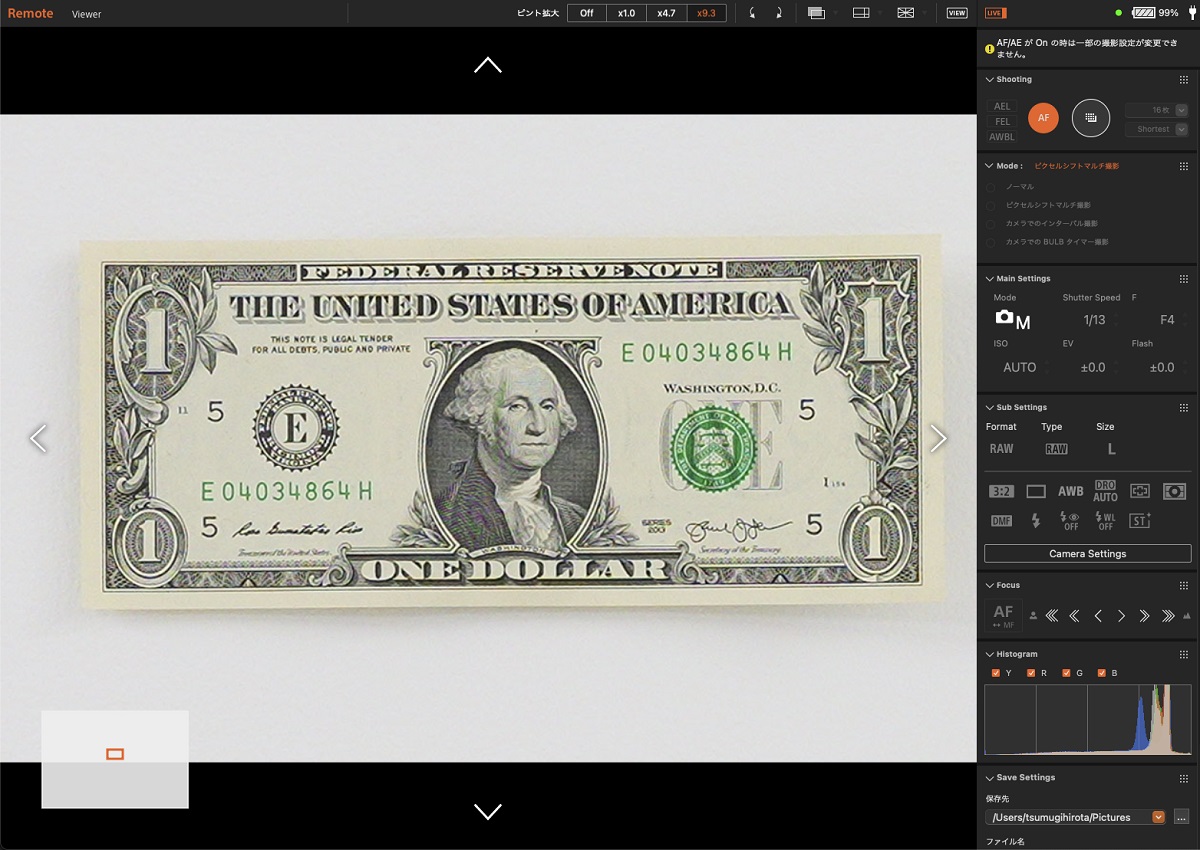
Task: Click the DRO AUTO icon
Action: click(1105, 491)
